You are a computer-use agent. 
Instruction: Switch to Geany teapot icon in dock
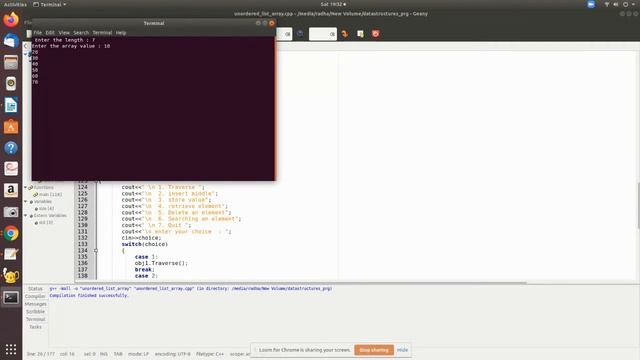point(11,276)
